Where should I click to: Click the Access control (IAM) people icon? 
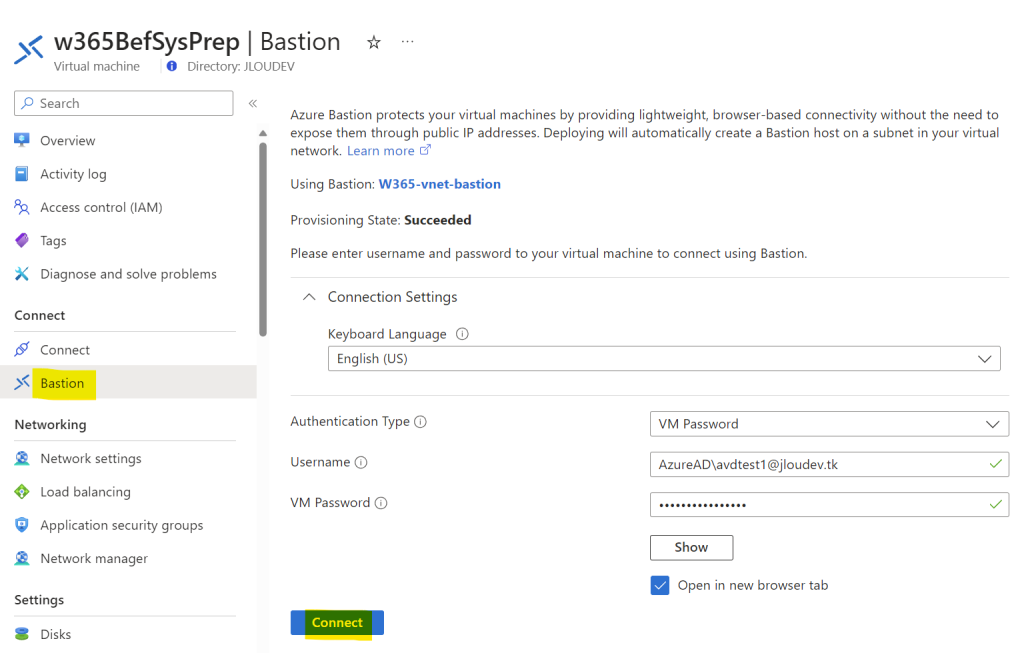pyautogui.click(x=22, y=207)
